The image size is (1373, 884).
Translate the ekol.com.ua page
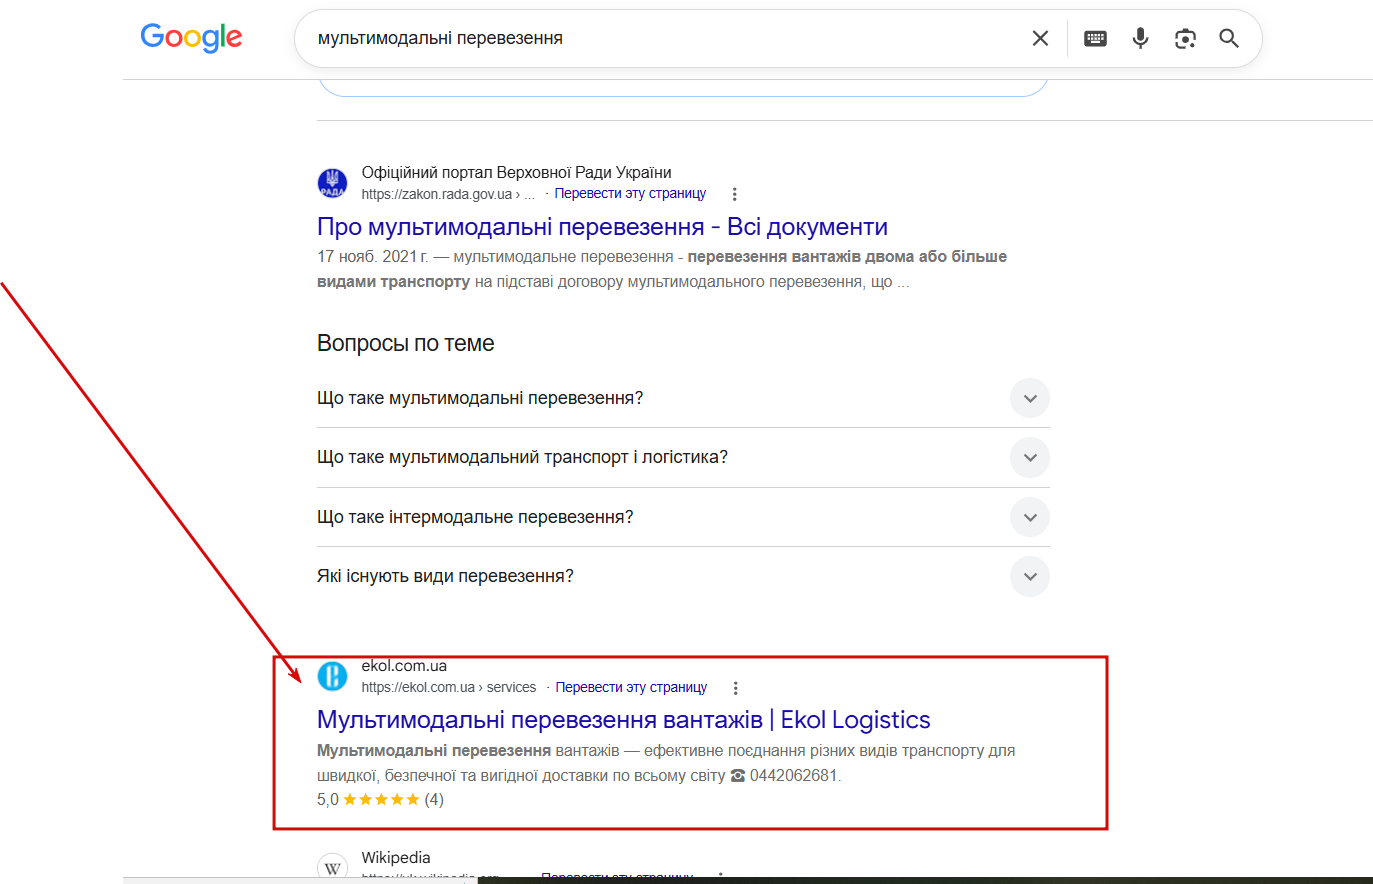click(631, 688)
